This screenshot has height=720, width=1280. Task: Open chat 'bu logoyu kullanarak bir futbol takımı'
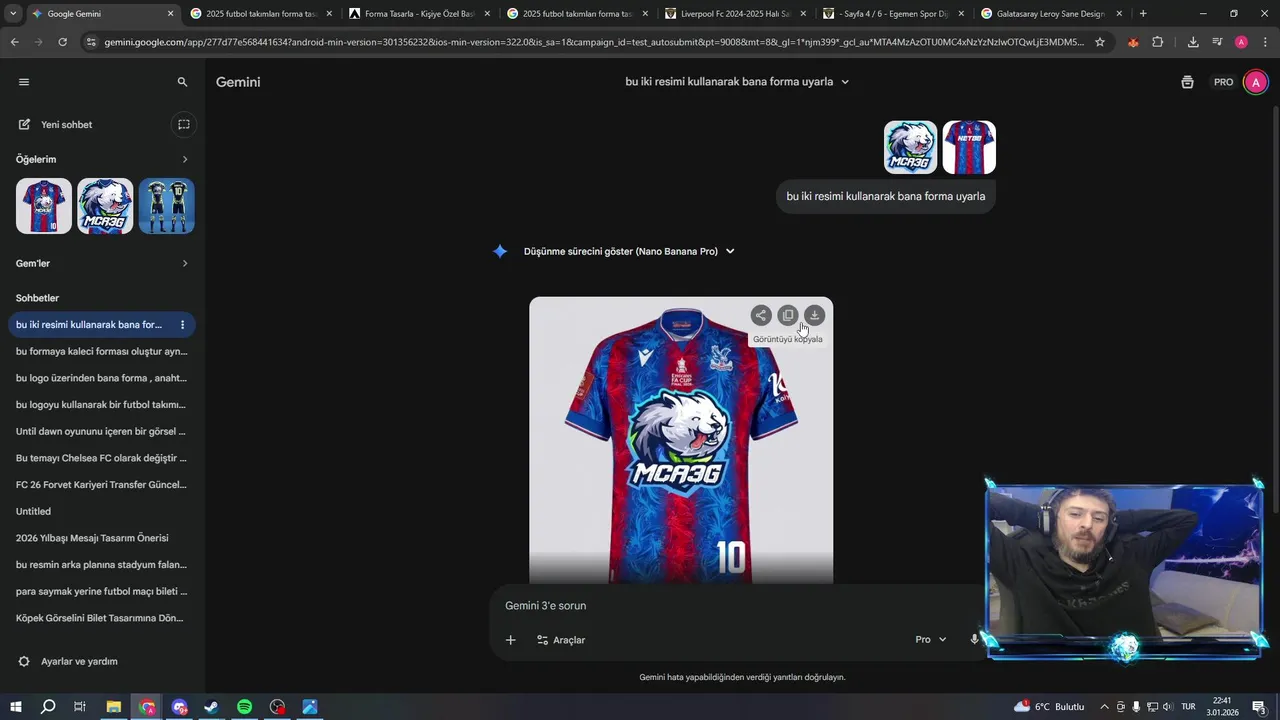[x=101, y=405]
